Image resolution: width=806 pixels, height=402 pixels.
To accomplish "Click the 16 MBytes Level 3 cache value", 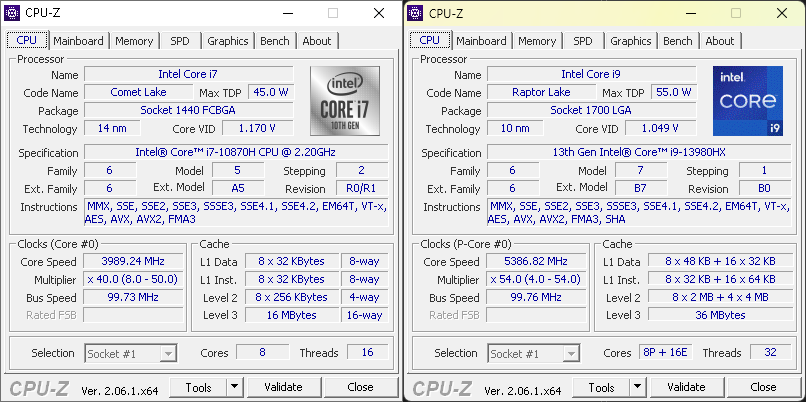I will tap(291, 315).
